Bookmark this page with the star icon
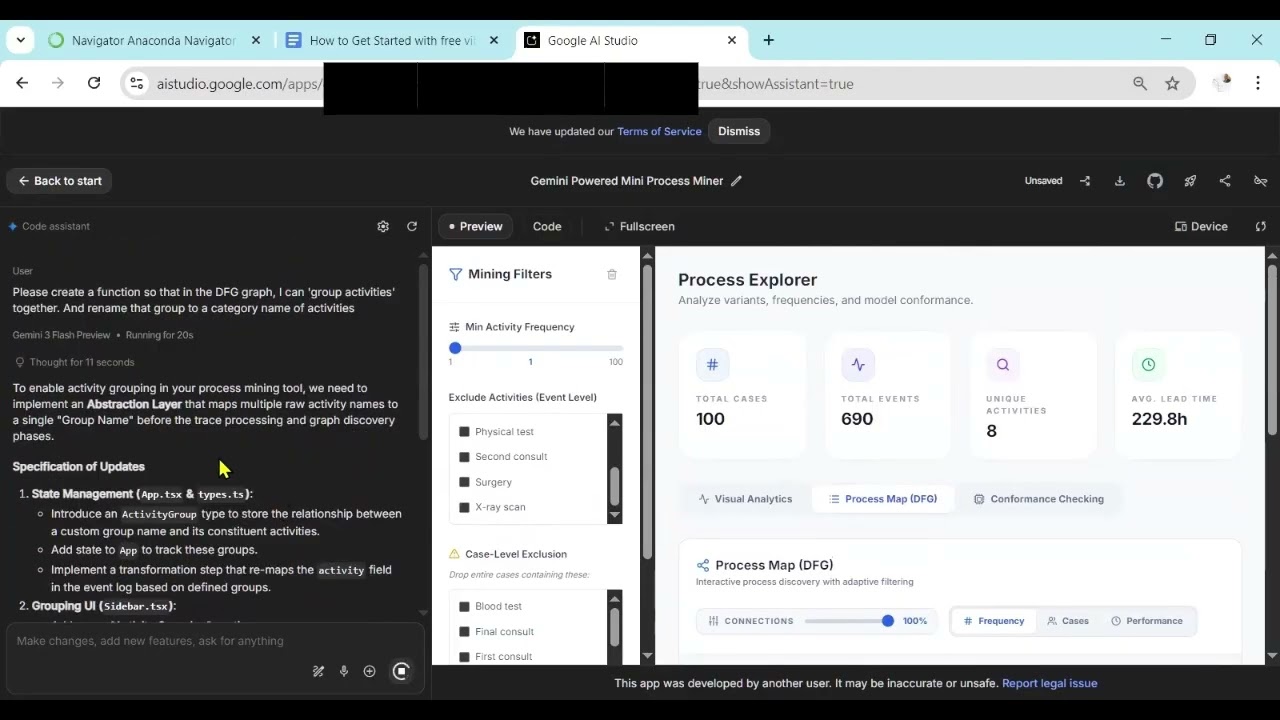The image size is (1280, 720). click(x=1172, y=84)
